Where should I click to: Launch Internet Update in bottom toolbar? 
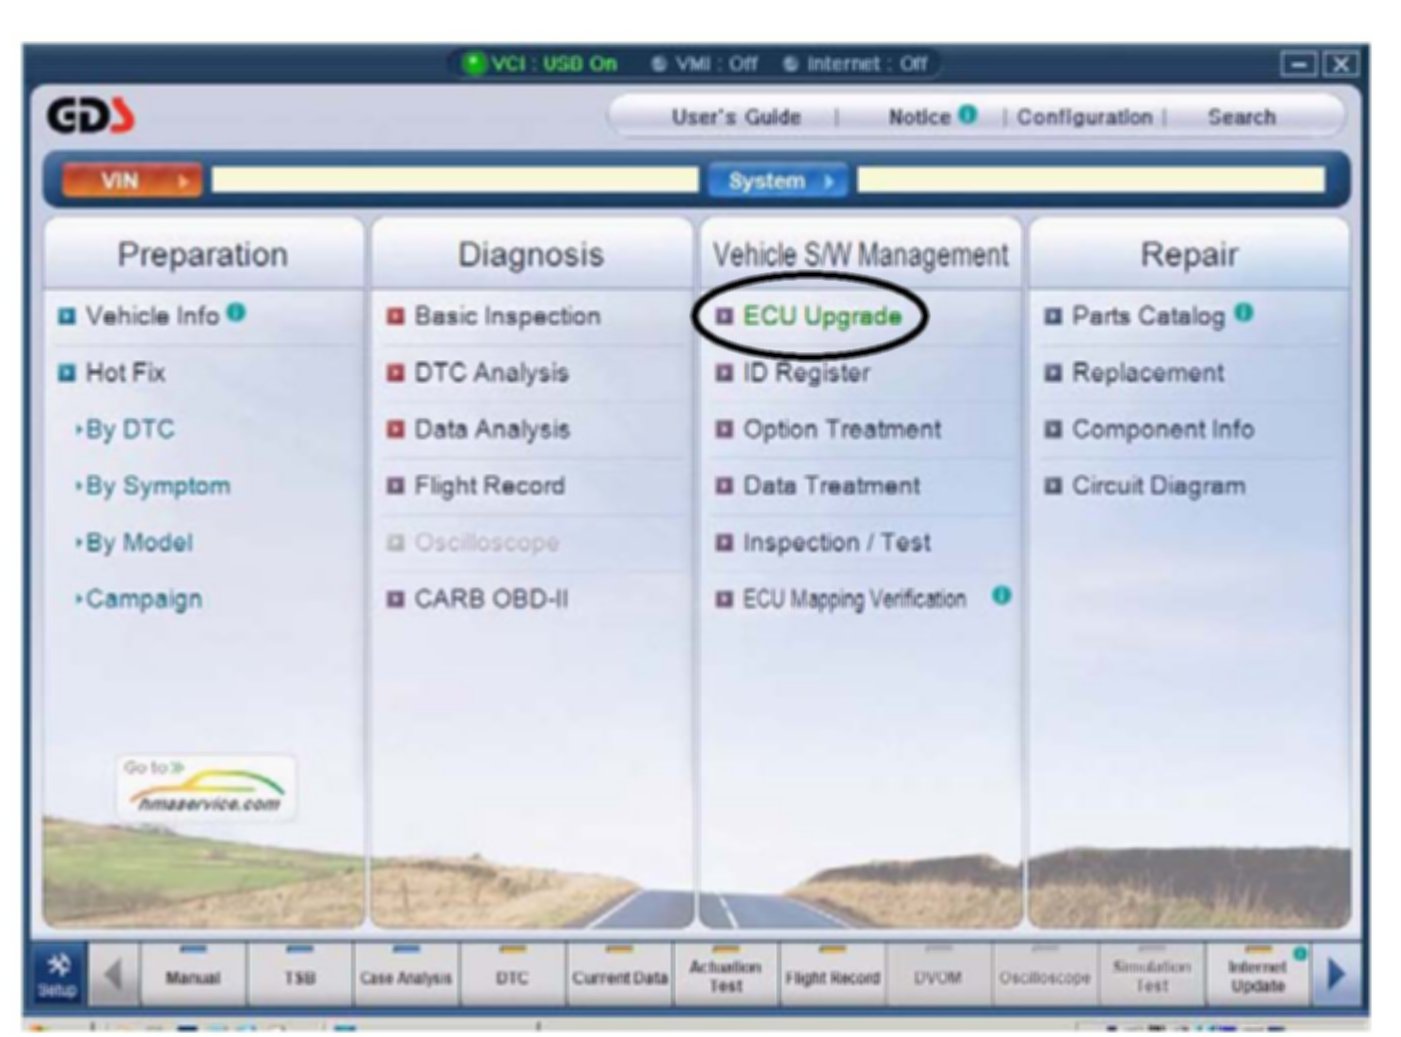pos(1257,975)
